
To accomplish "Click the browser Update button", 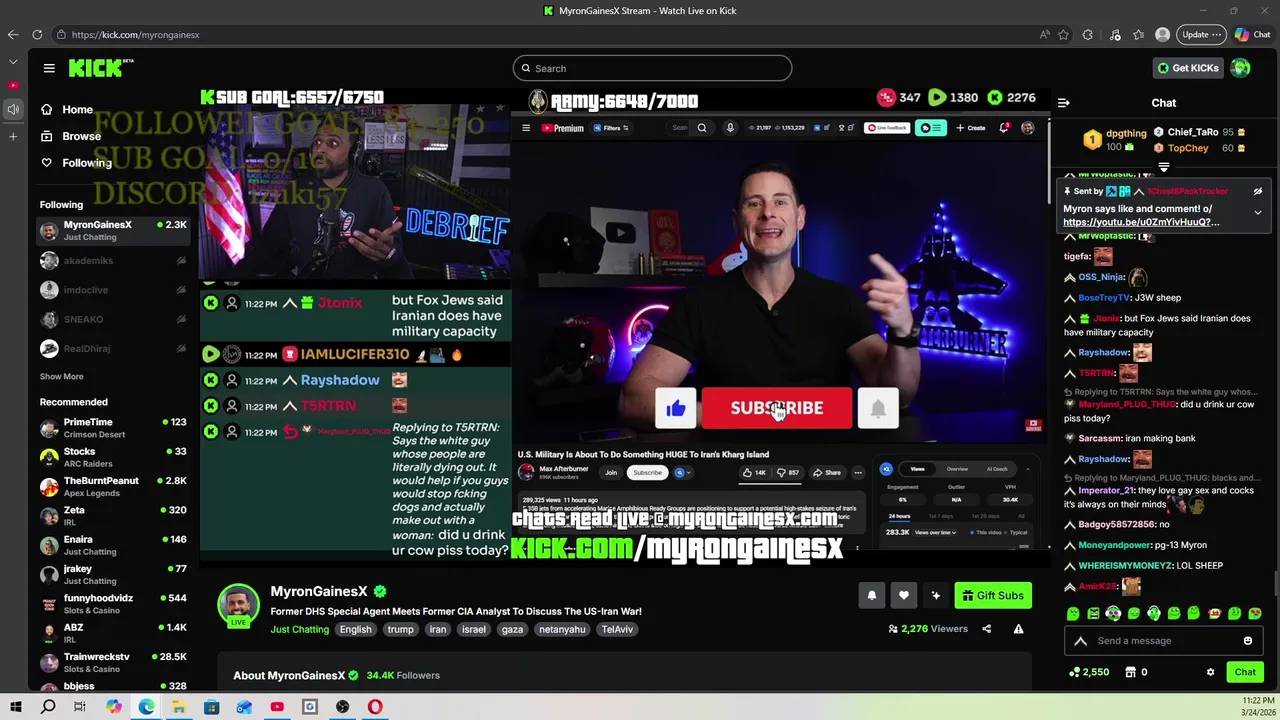I will 1201,34.
